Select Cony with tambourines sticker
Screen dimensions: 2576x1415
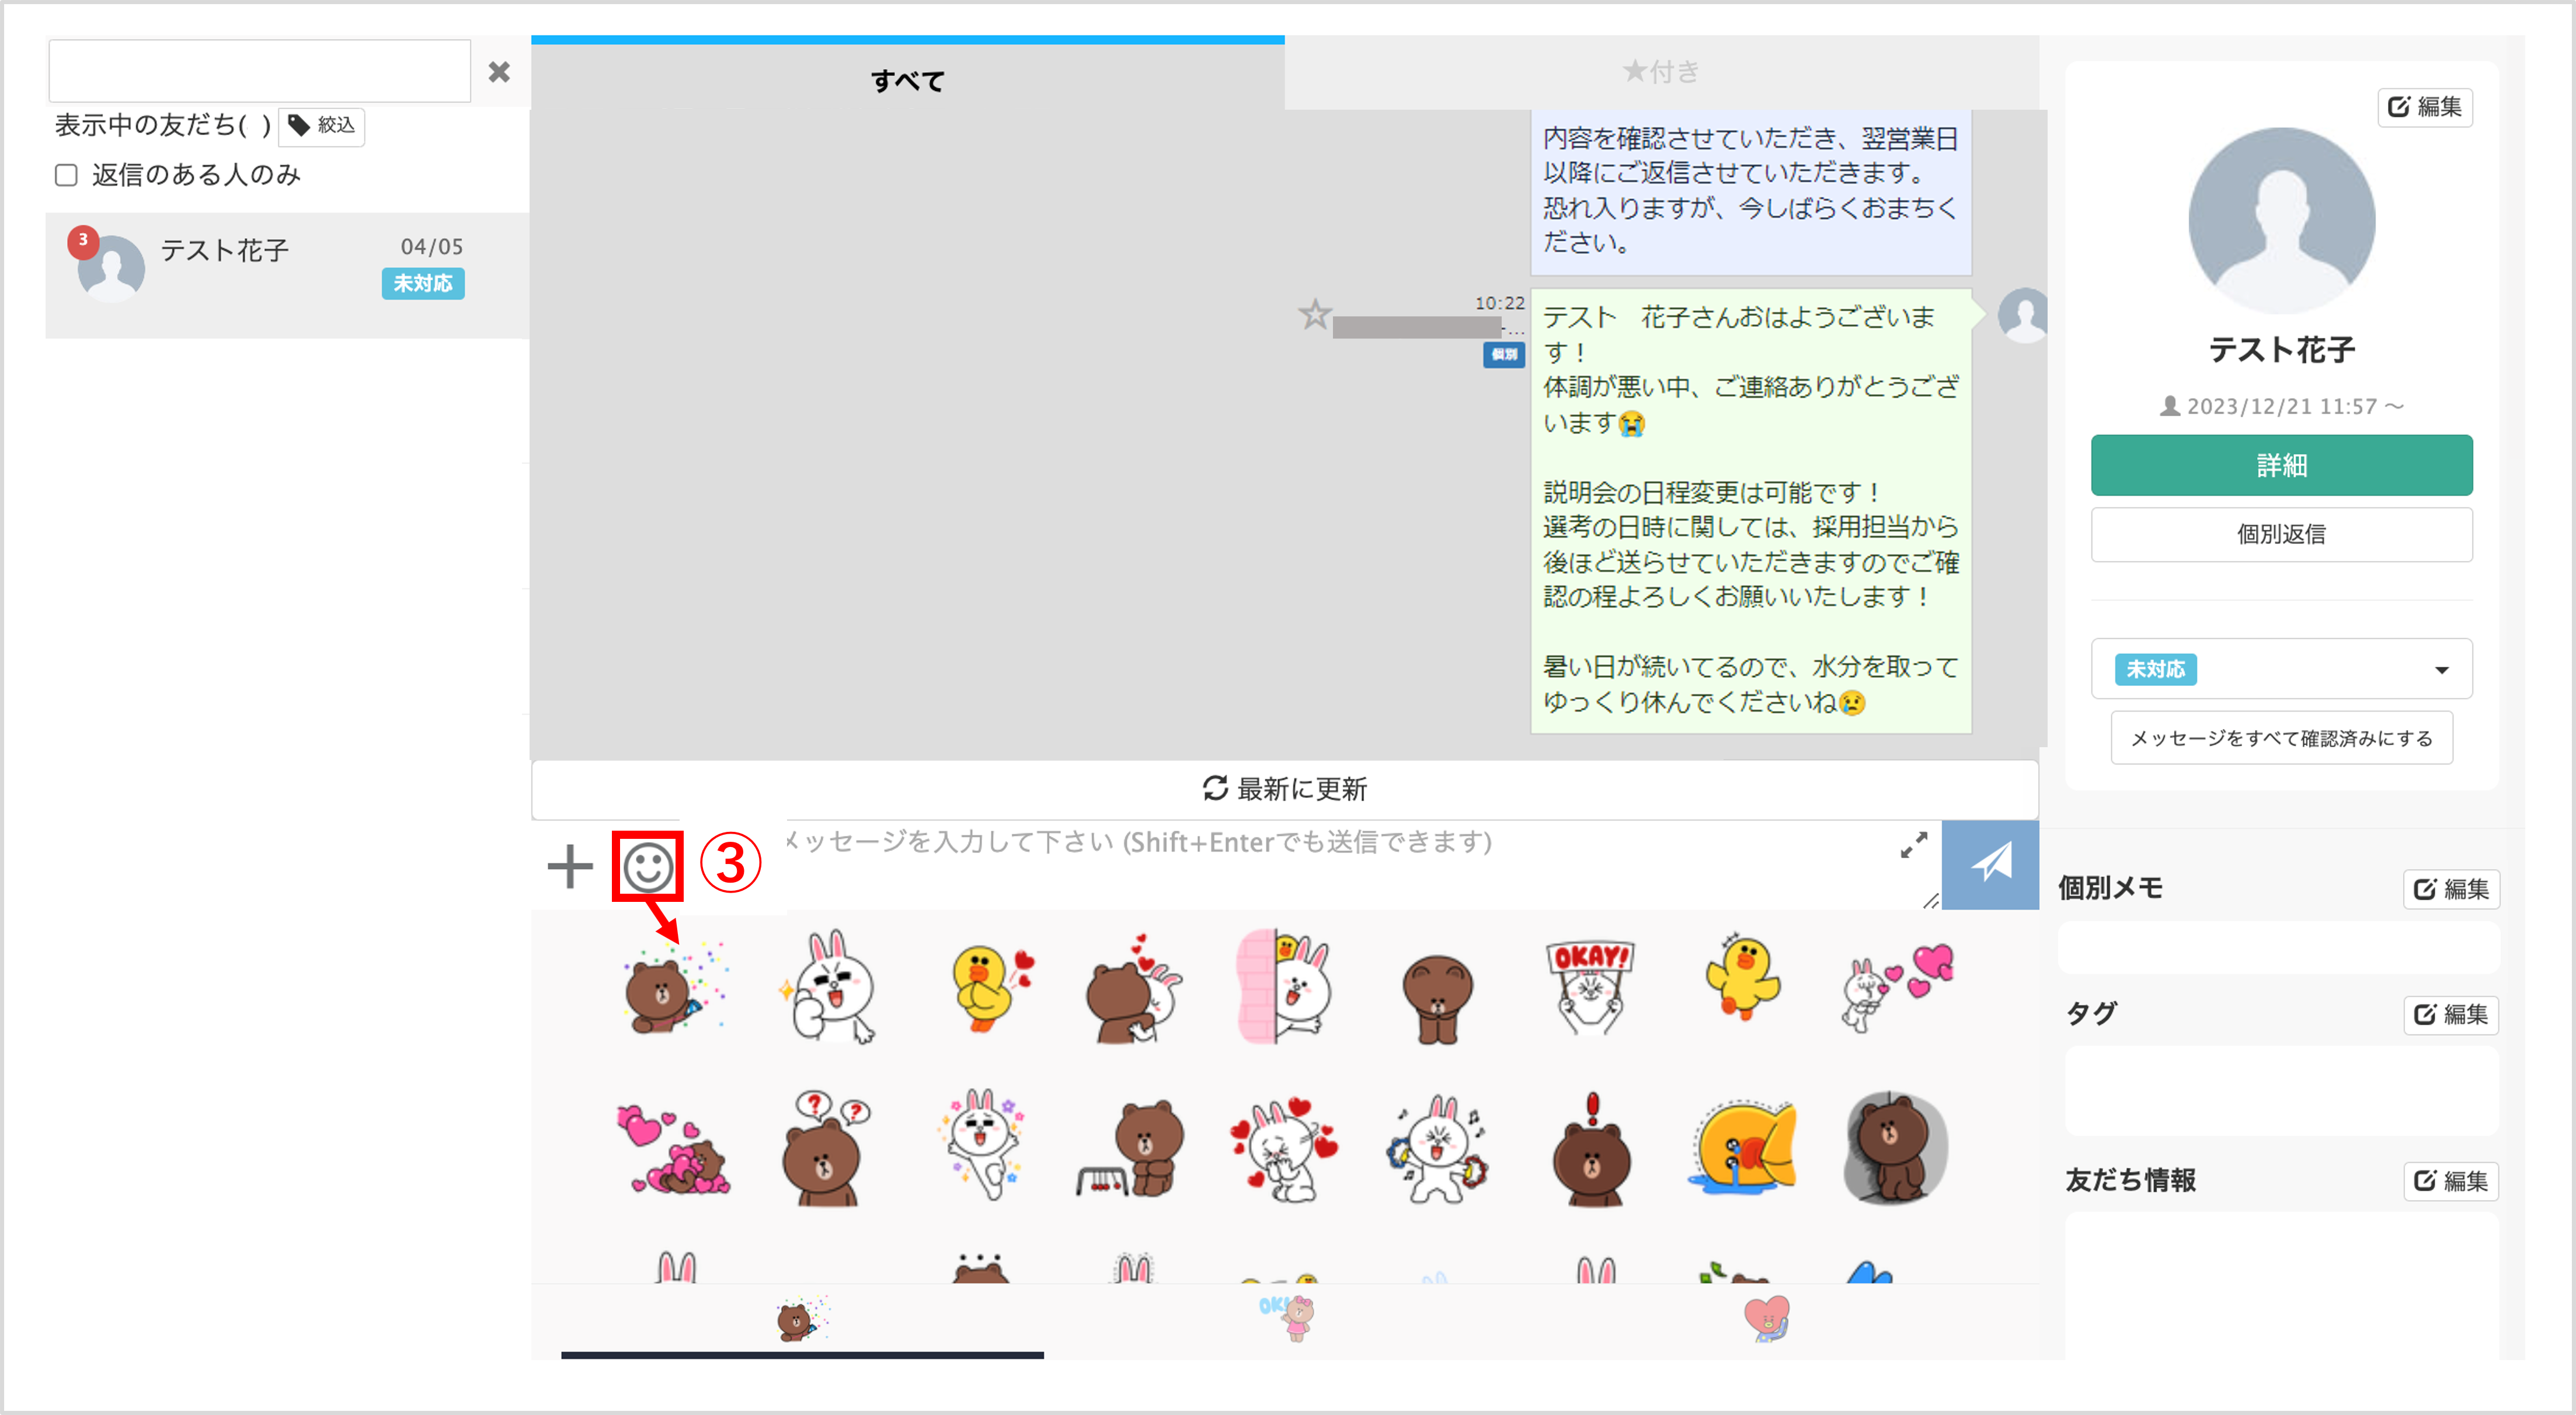click(x=1437, y=1148)
